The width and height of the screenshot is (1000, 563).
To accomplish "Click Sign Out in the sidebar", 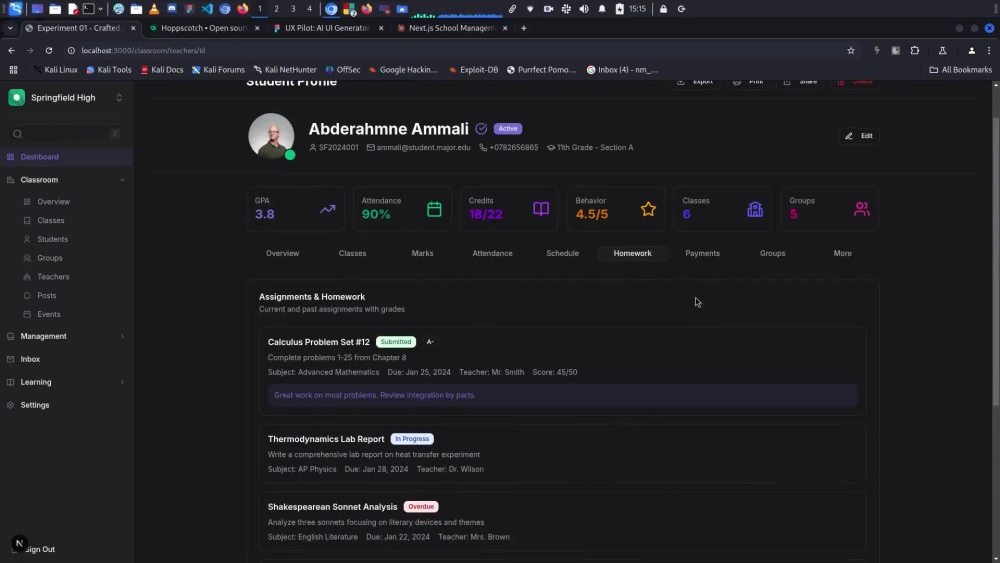I will [40, 549].
